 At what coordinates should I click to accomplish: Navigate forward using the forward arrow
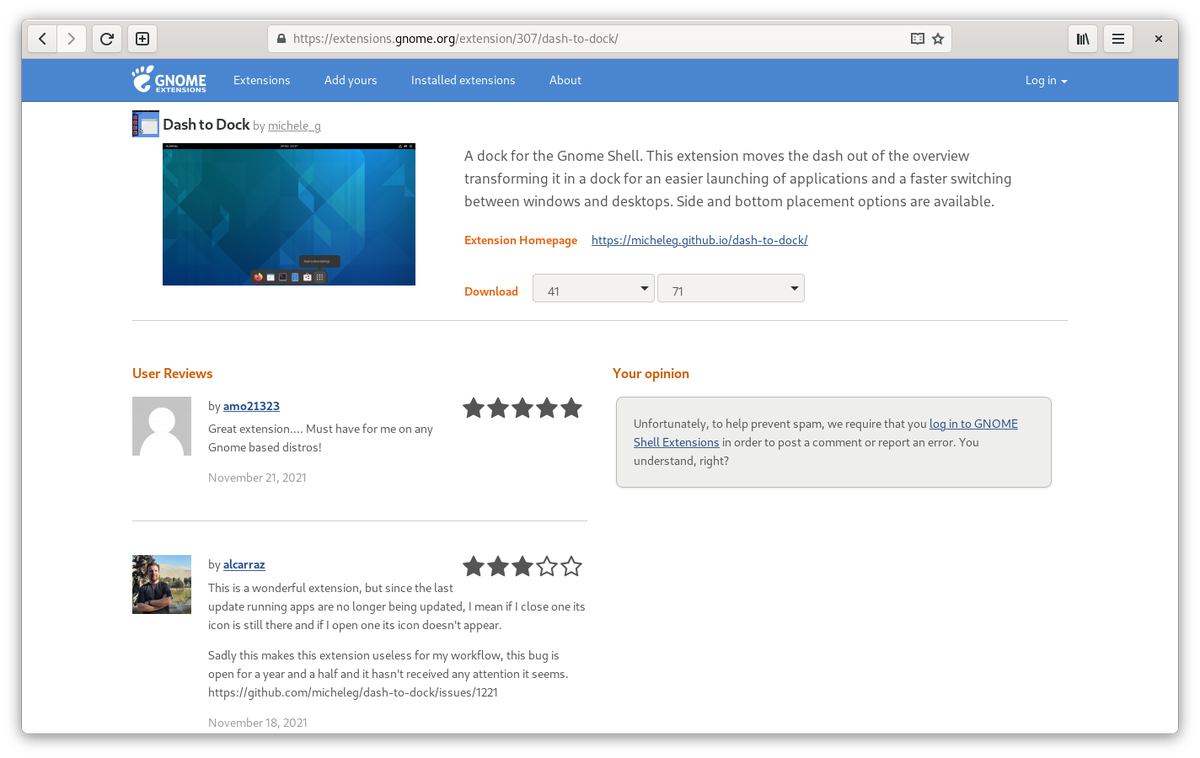click(x=70, y=38)
